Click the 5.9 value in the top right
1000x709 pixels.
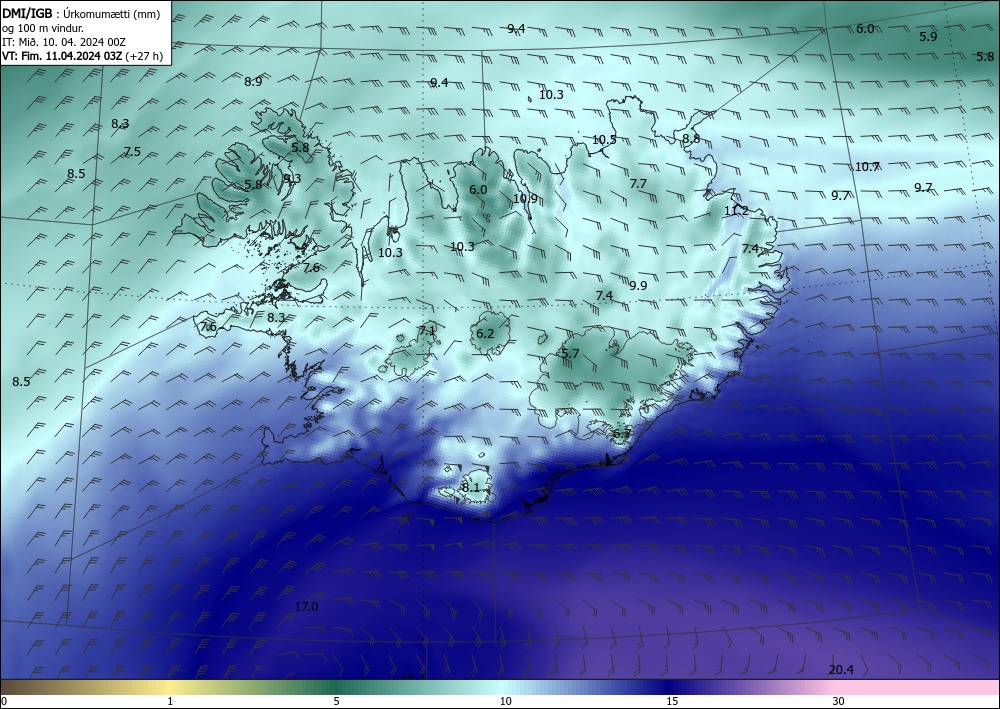click(928, 37)
